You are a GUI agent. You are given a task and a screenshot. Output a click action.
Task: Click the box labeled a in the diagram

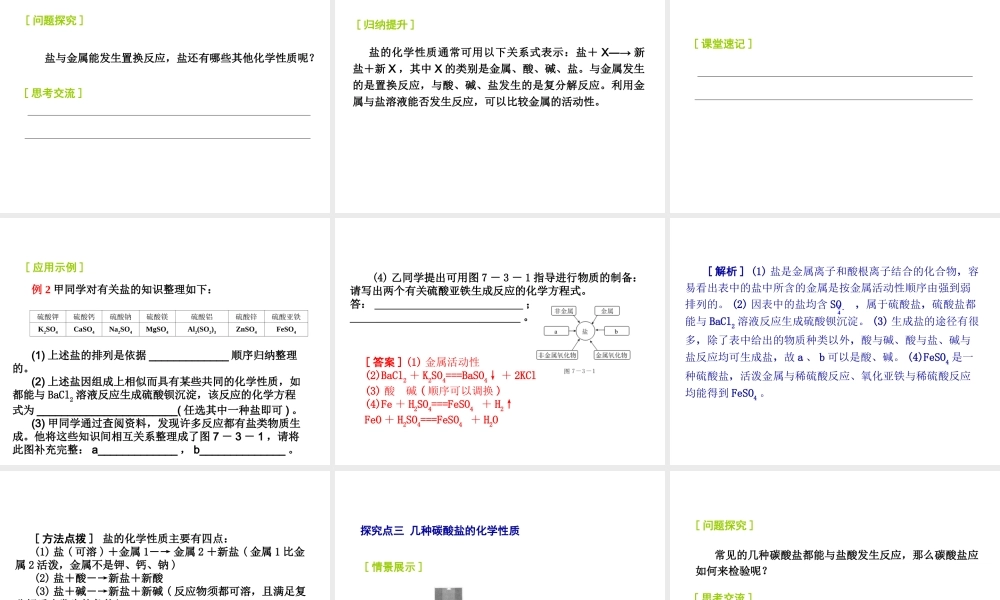click(x=556, y=332)
